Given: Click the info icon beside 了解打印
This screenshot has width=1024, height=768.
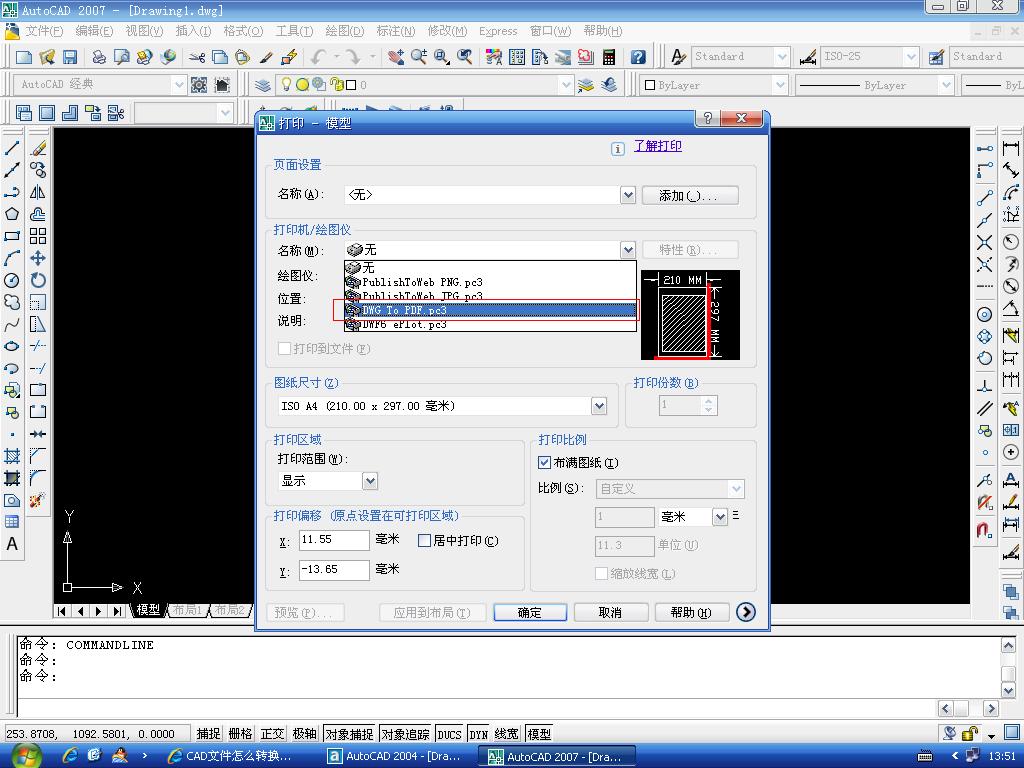Looking at the screenshot, I should (x=618, y=148).
